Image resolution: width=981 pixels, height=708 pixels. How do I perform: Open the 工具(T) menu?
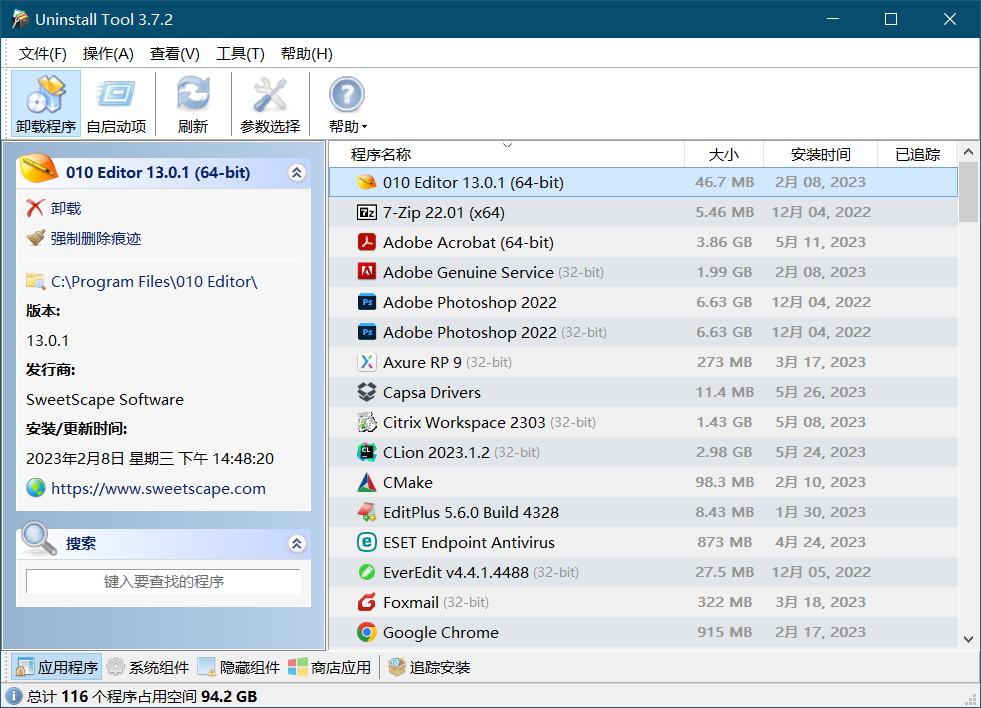[240, 54]
